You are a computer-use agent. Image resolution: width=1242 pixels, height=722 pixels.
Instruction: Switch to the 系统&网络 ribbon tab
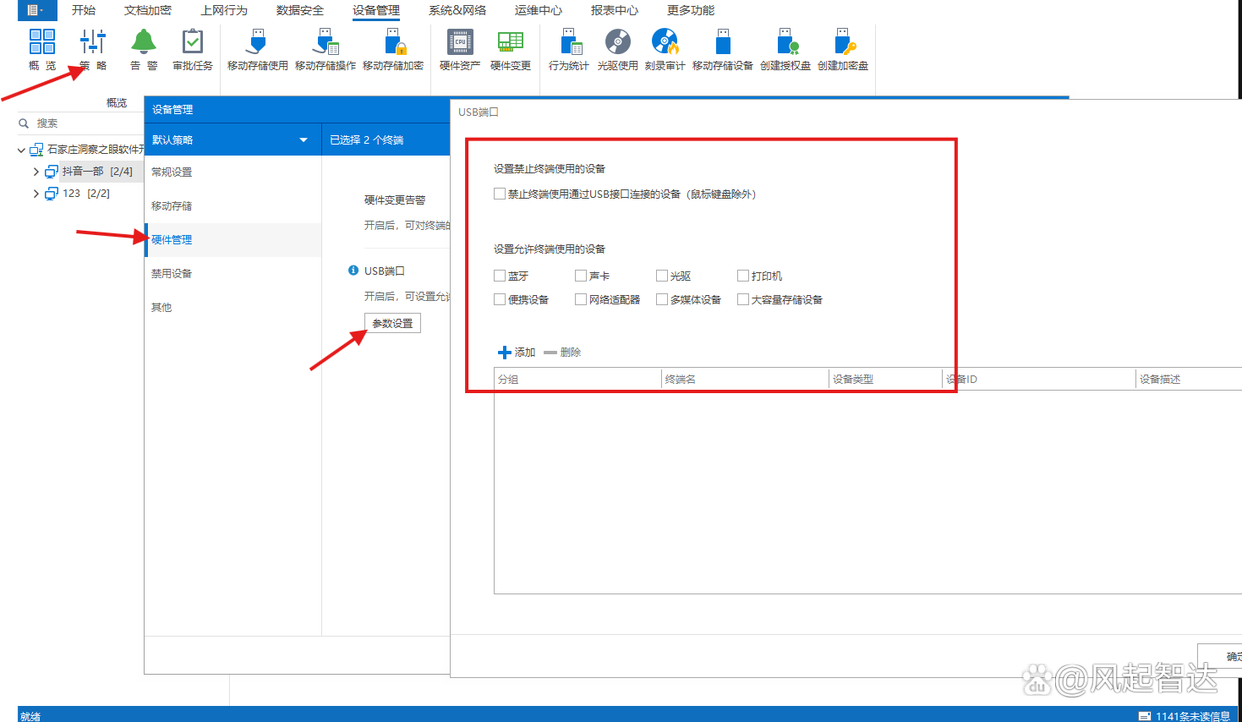457,10
